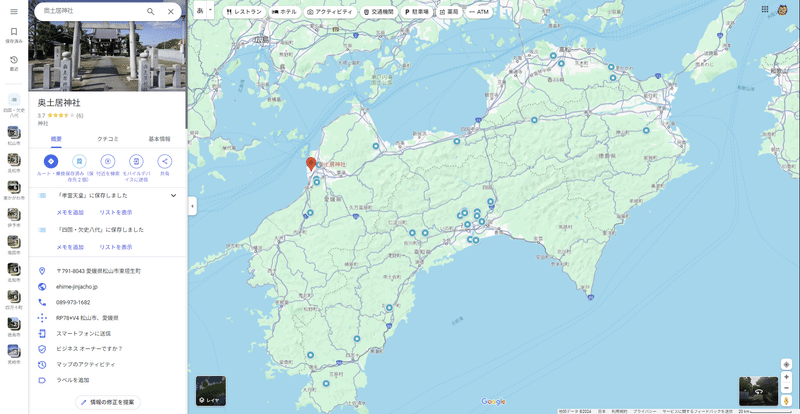This screenshot has height=414, width=800.
Task: Click send to mobile device icon
Action: coord(136,161)
